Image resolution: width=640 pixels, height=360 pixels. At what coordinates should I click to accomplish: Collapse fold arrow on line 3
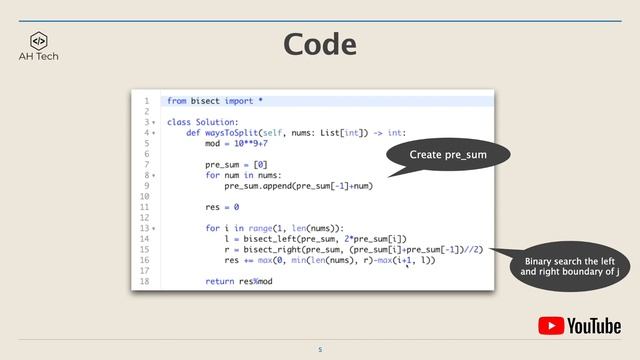point(154,122)
